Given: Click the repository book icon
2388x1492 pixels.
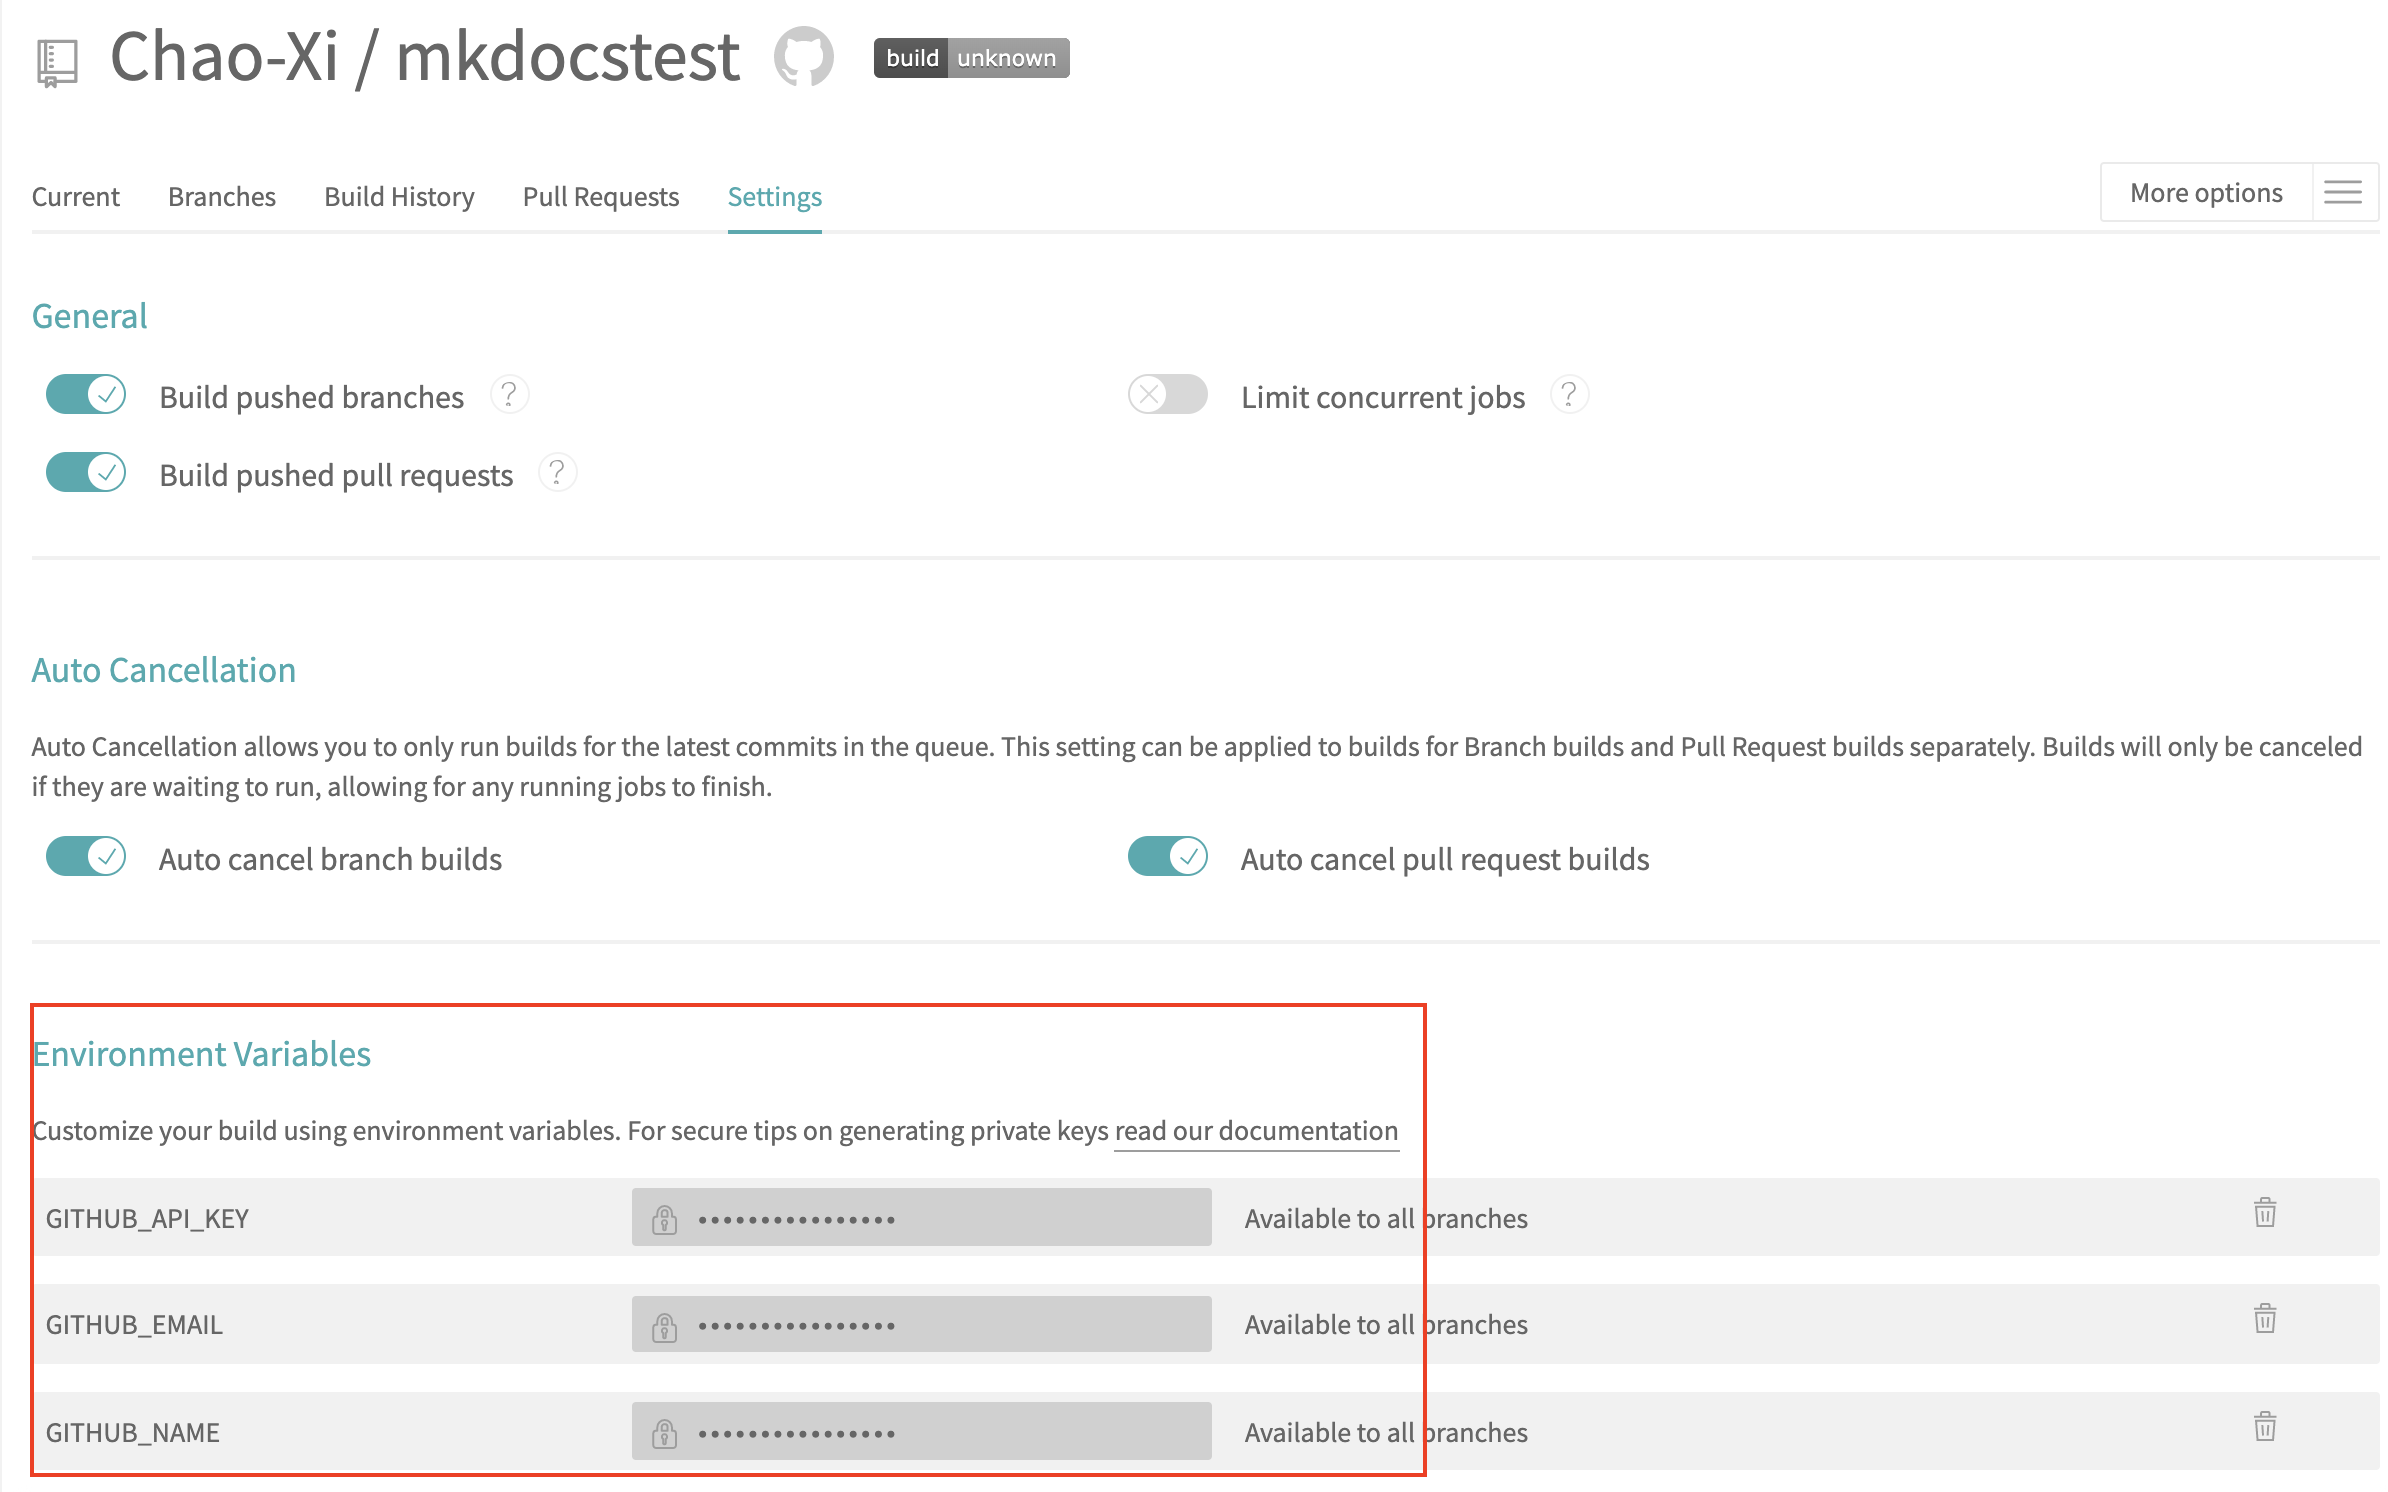Looking at the screenshot, I should [57, 62].
